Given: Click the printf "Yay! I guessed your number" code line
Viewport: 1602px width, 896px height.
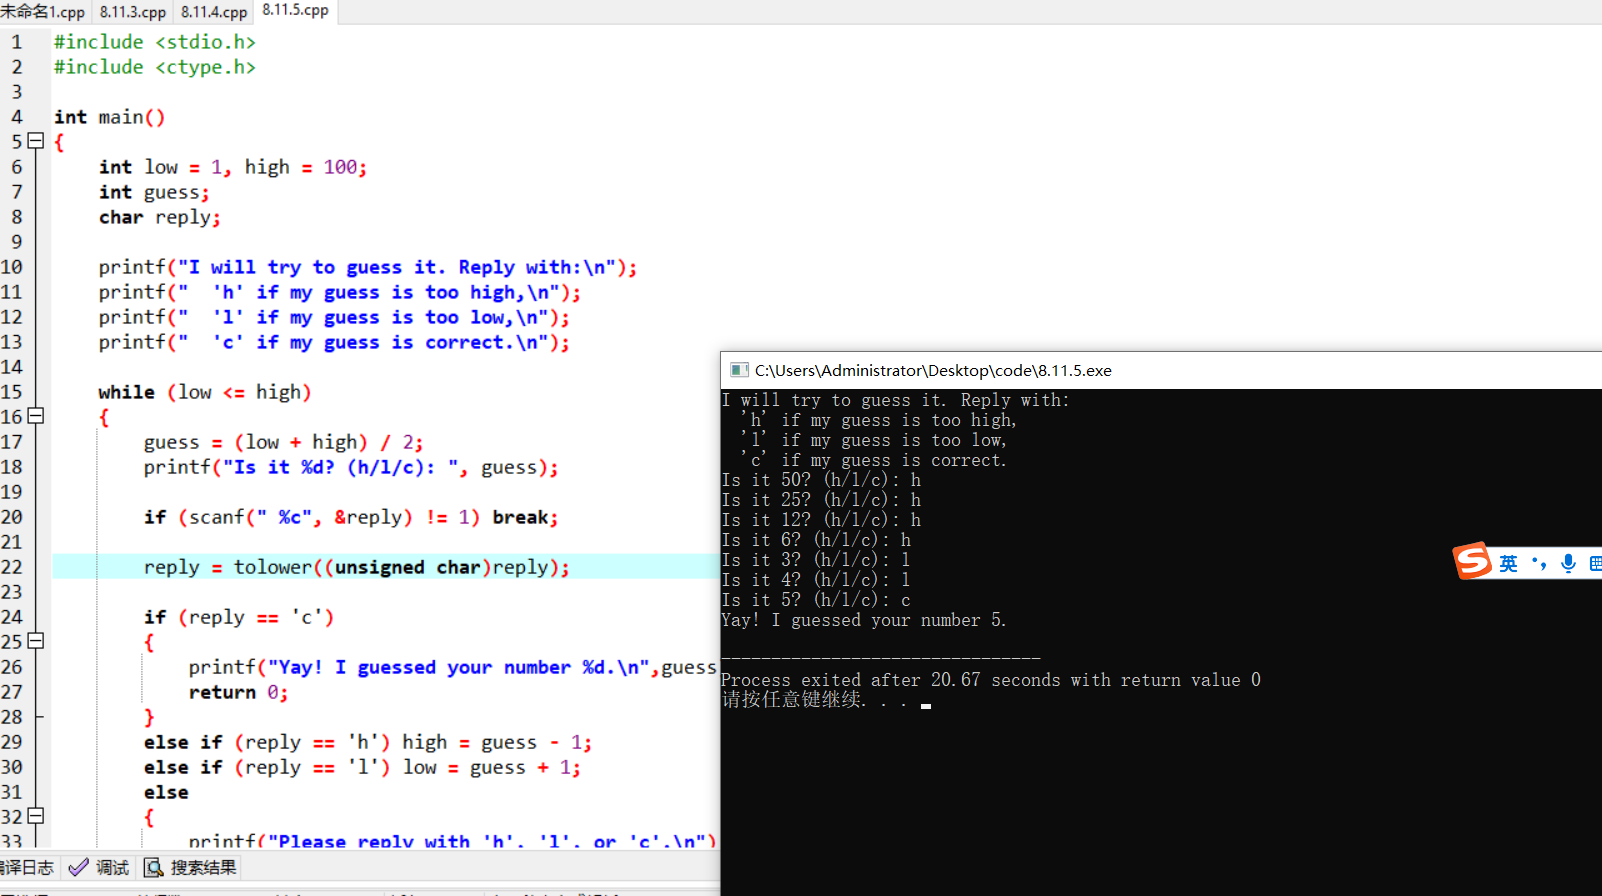Looking at the screenshot, I should click(452, 667).
